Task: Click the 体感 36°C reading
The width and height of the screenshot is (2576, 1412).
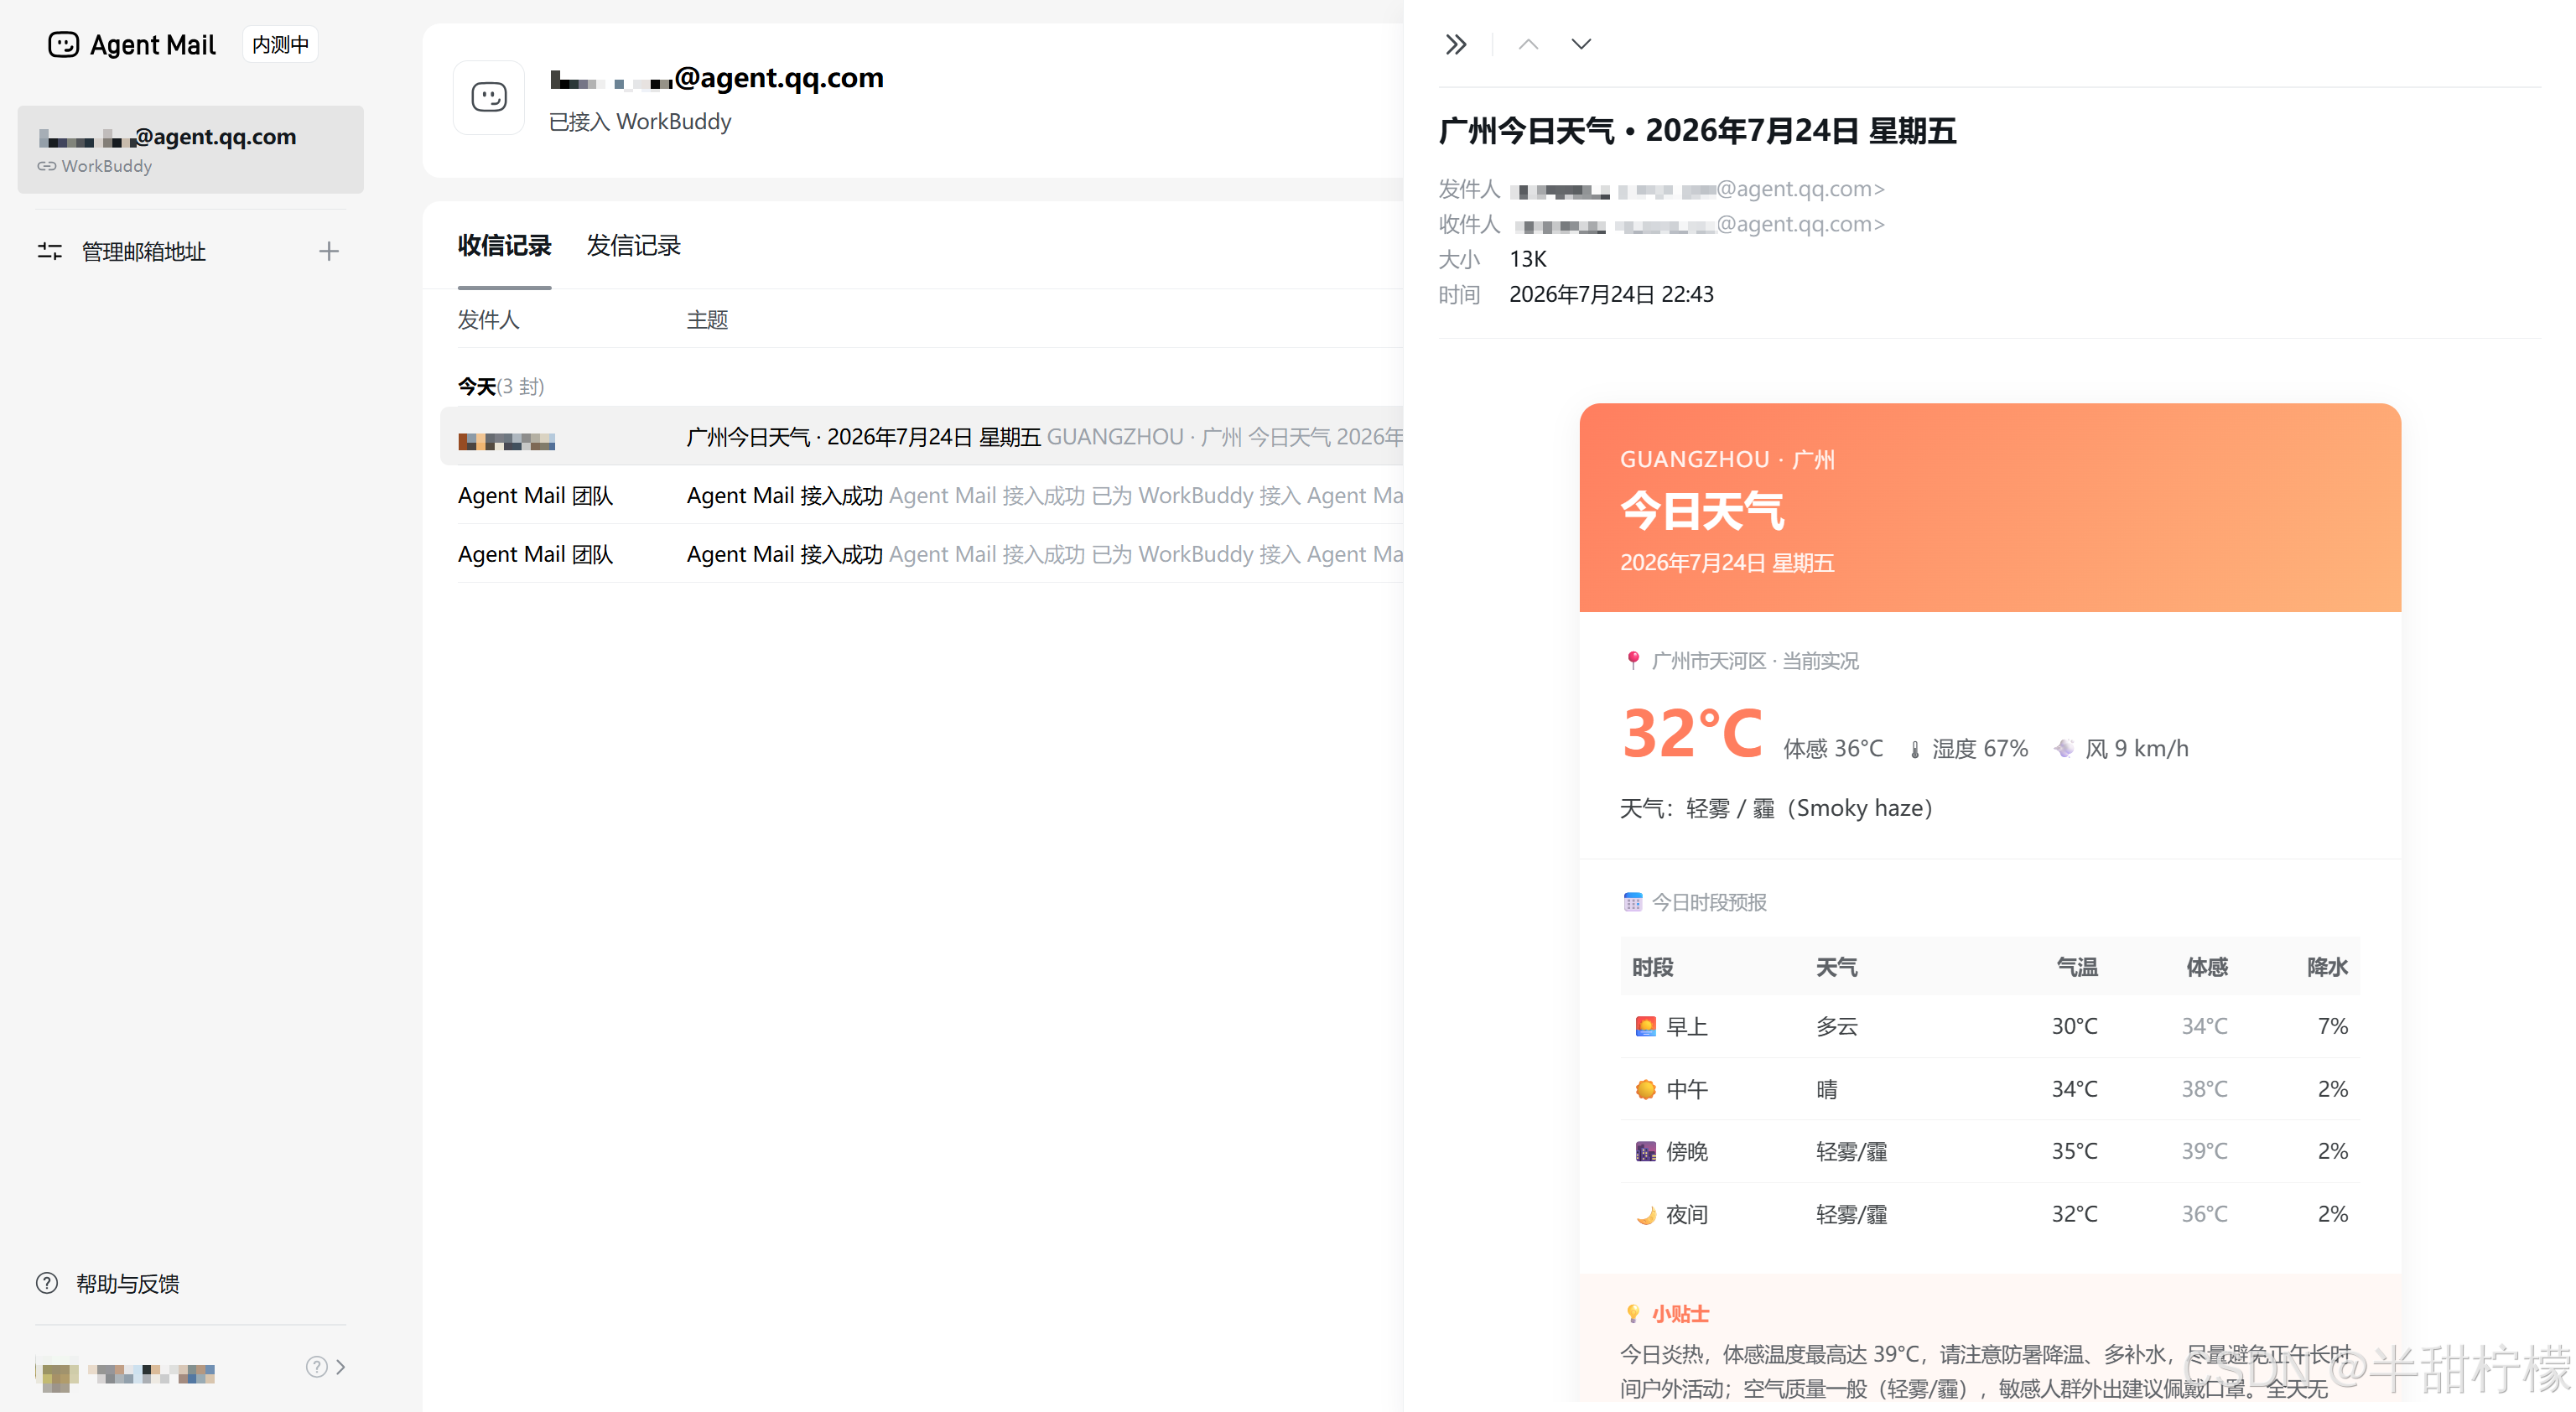Action: [1833, 749]
